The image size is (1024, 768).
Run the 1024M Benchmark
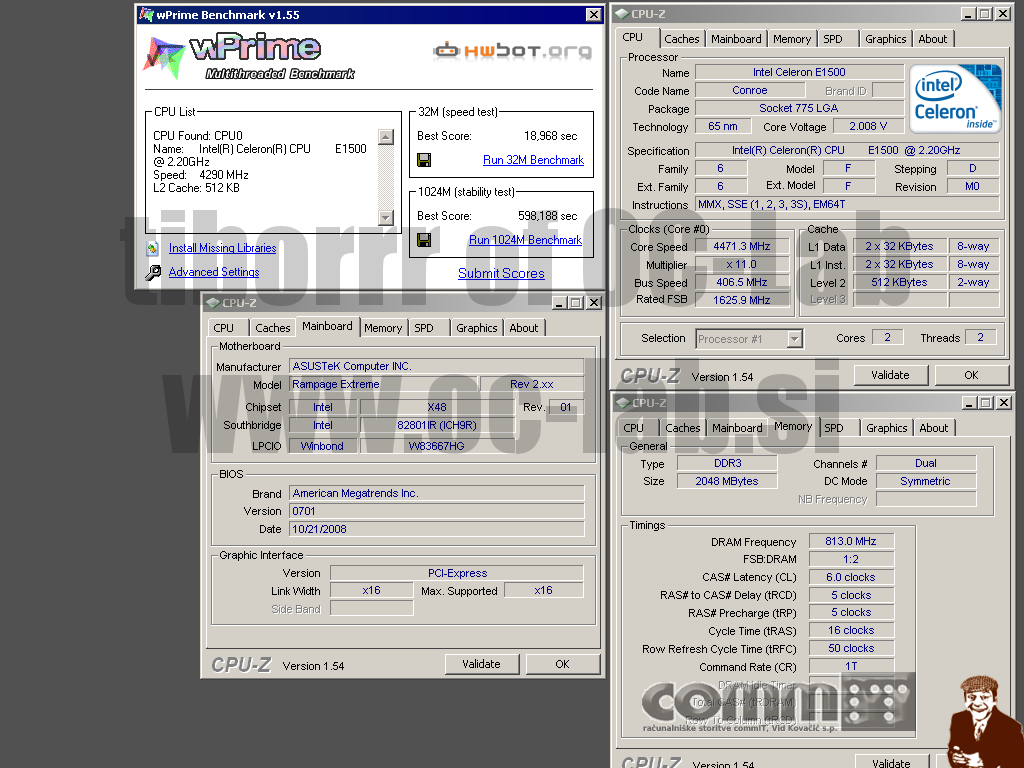point(525,240)
